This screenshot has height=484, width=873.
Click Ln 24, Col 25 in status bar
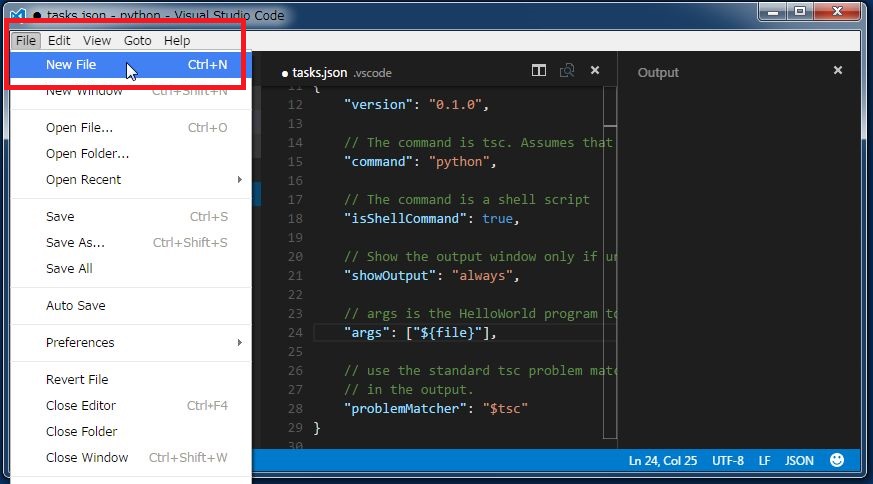(x=663, y=461)
